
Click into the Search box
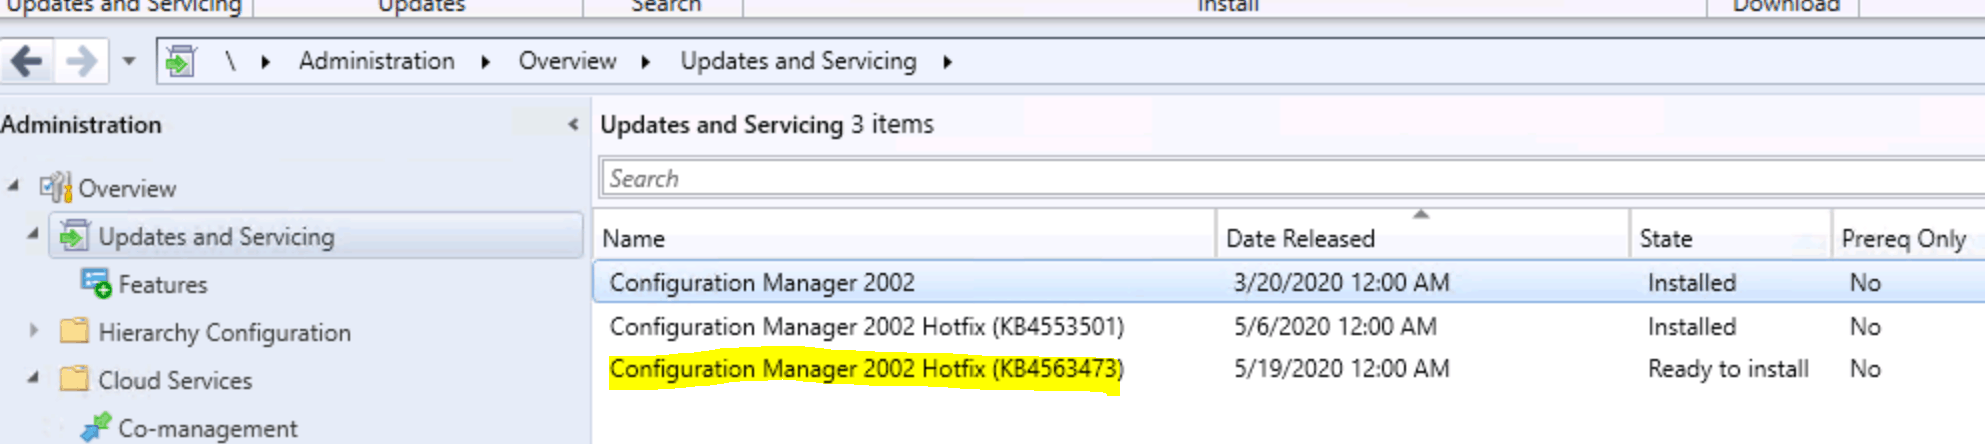(1292, 178)
